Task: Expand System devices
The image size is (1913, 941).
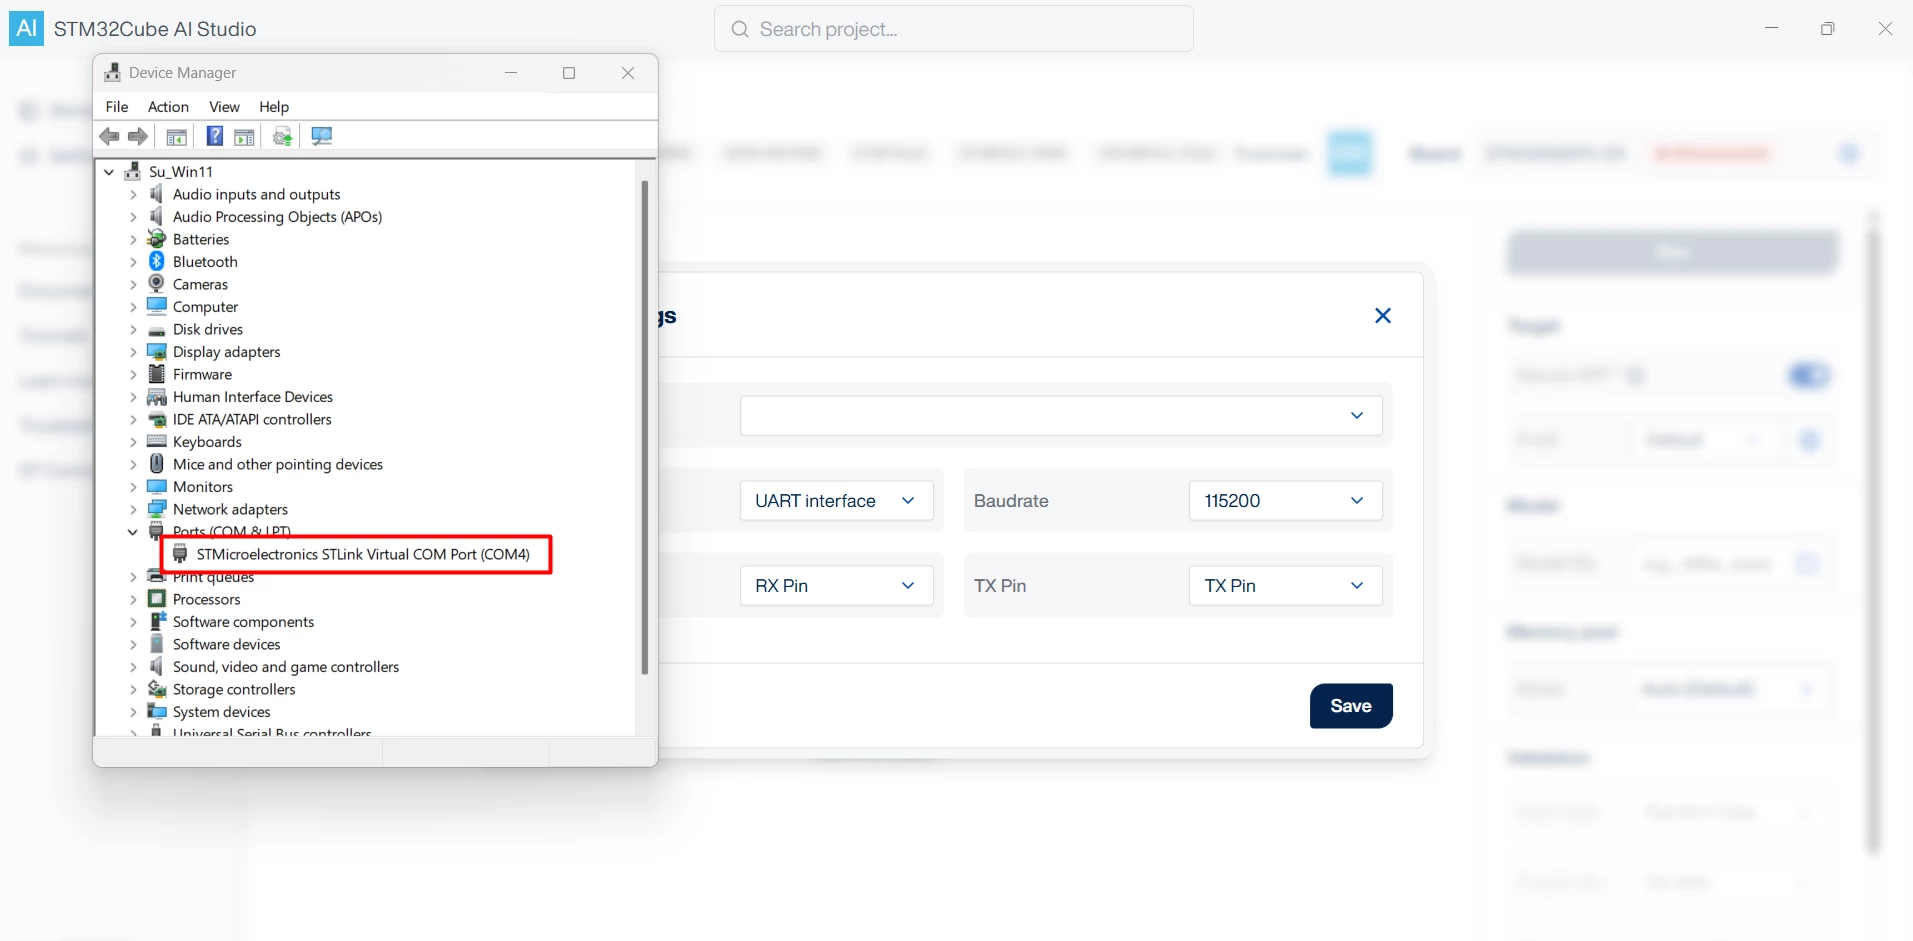Action: coord(133,712)
